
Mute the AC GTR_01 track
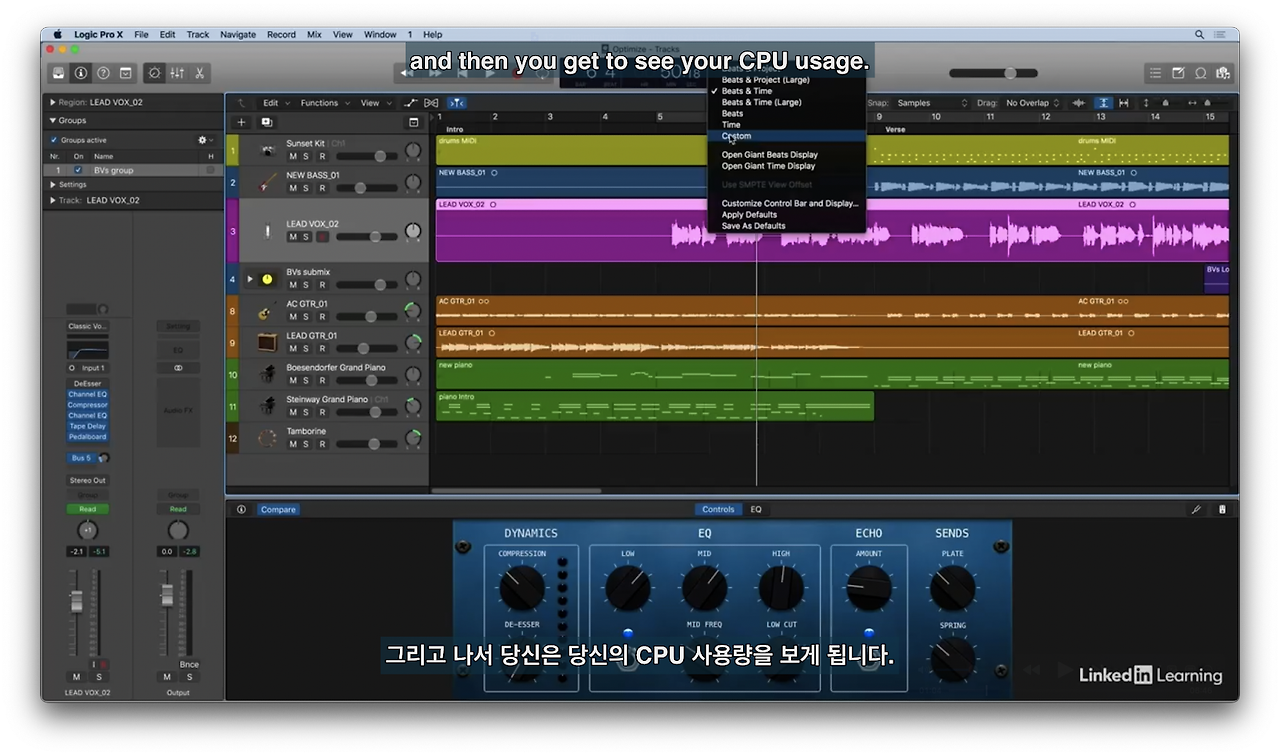point(293,317)
